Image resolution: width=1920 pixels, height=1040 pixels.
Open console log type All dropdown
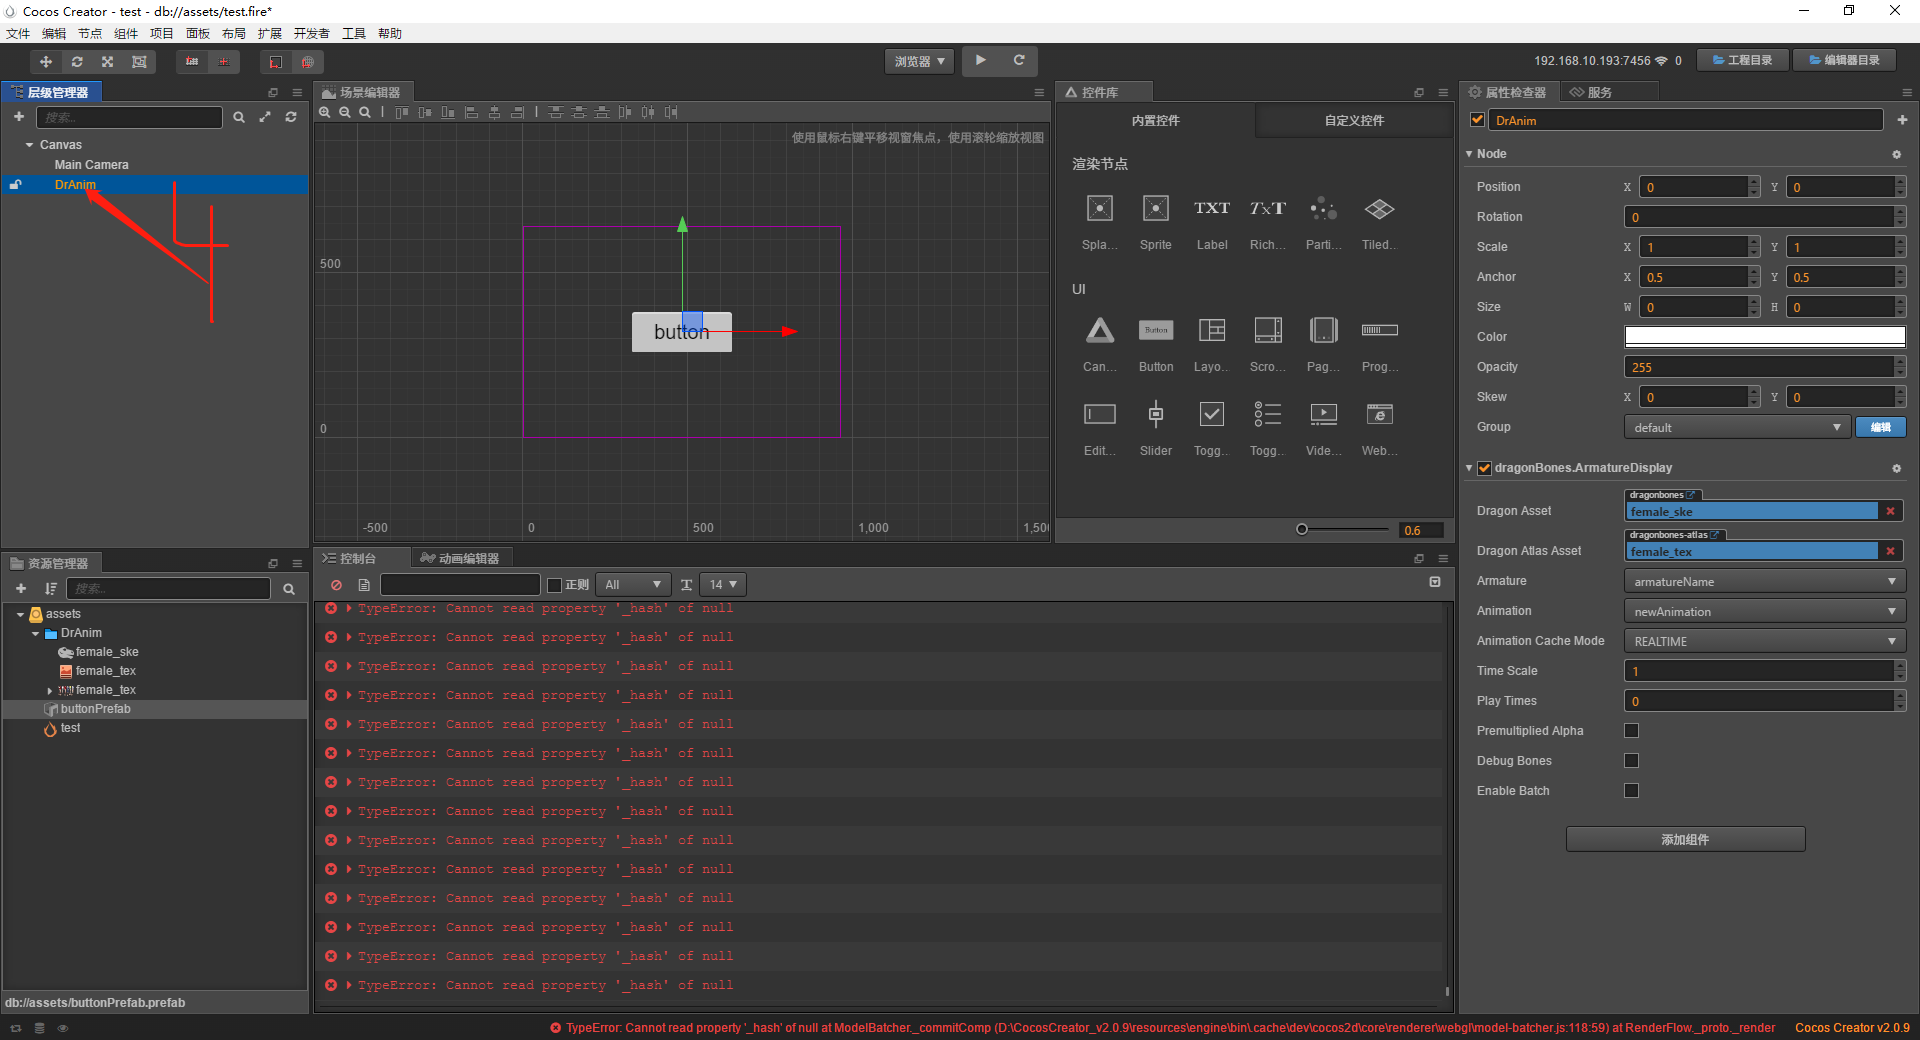[x=633, y=585]
